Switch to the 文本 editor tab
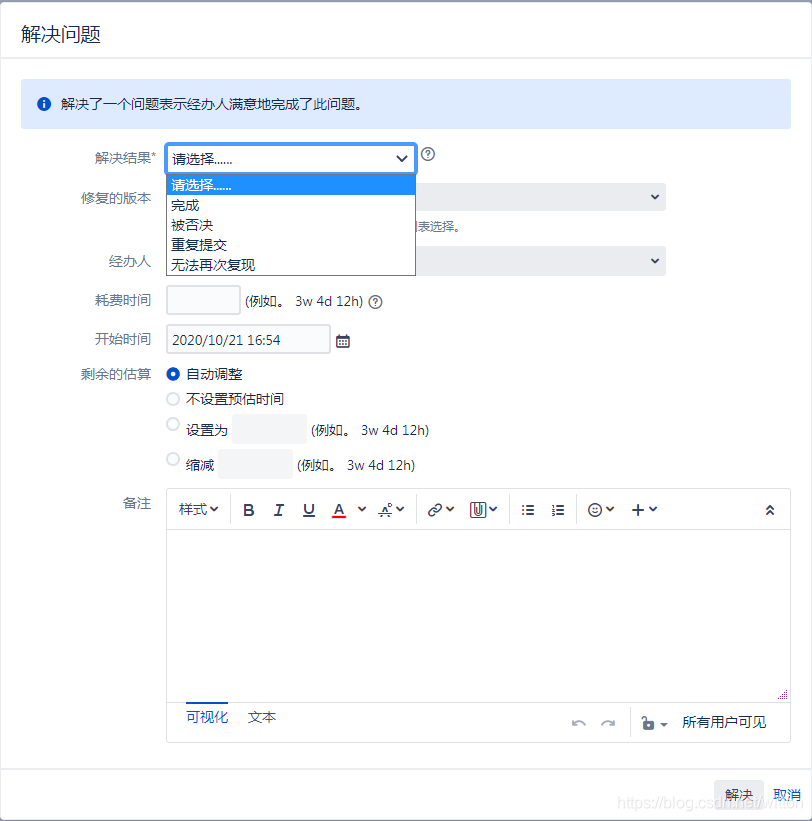Viewport: 812px width, 821px height. 261,717
